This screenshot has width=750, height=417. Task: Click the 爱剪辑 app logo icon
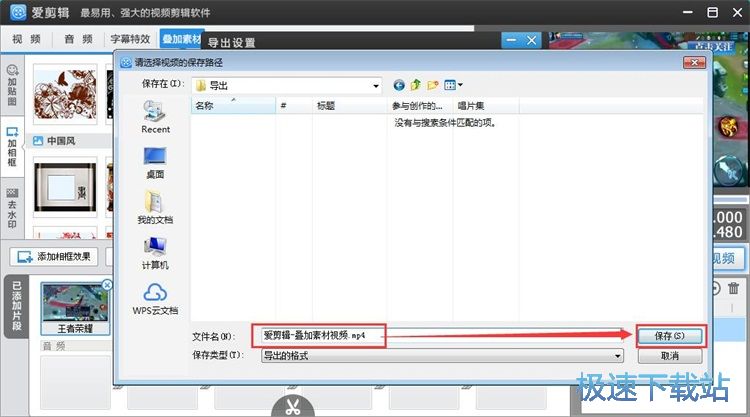tap(18, 12)
